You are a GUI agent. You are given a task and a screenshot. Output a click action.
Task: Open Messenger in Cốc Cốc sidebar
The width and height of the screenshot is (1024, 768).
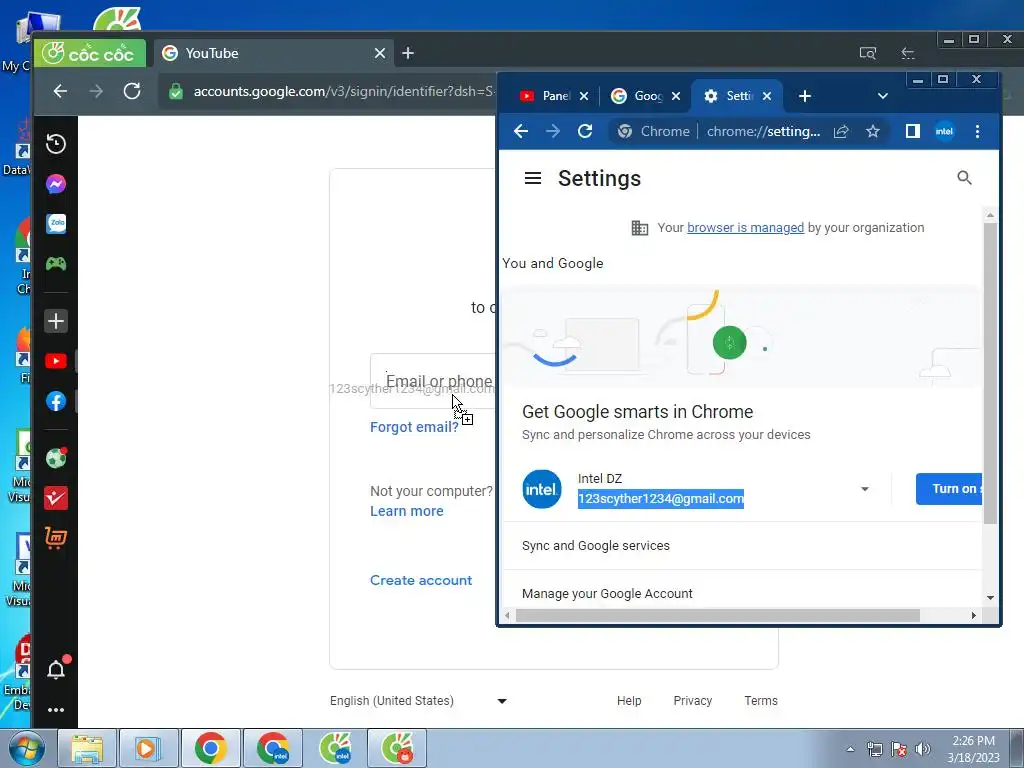click(56, 184)
